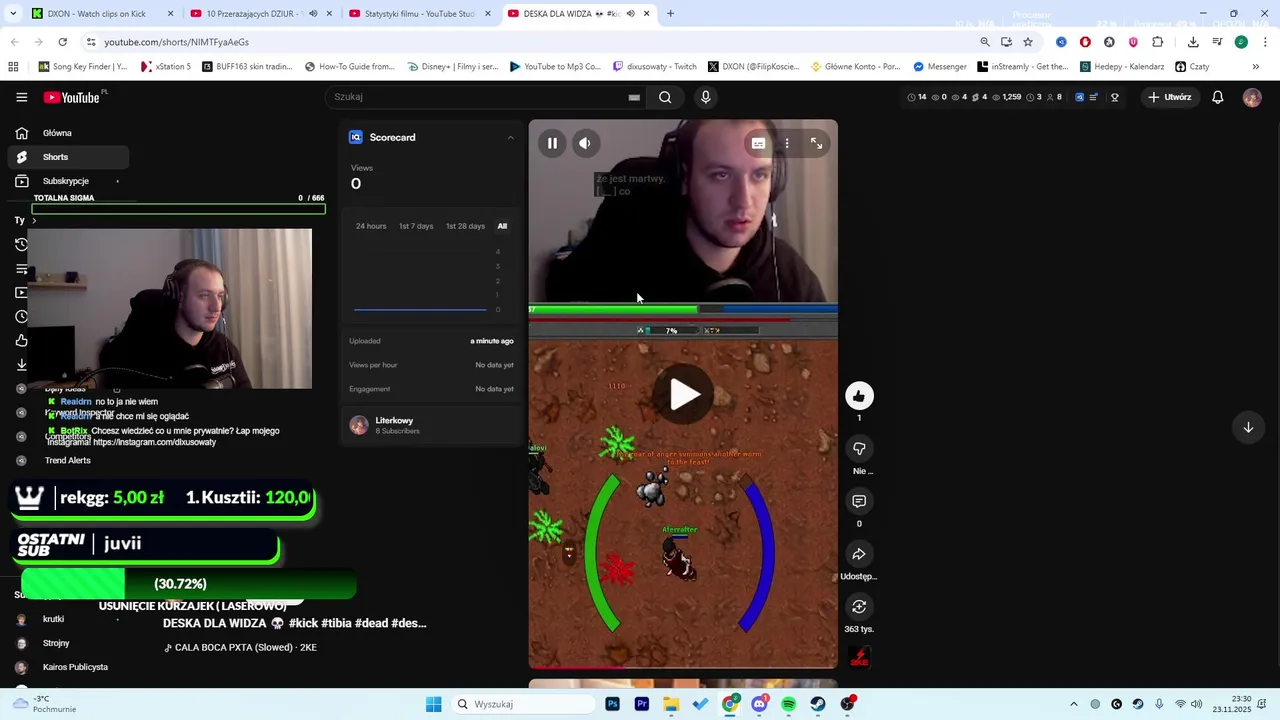
Task: Toggle captions on the Shorts player
Action: pos(758,144)
